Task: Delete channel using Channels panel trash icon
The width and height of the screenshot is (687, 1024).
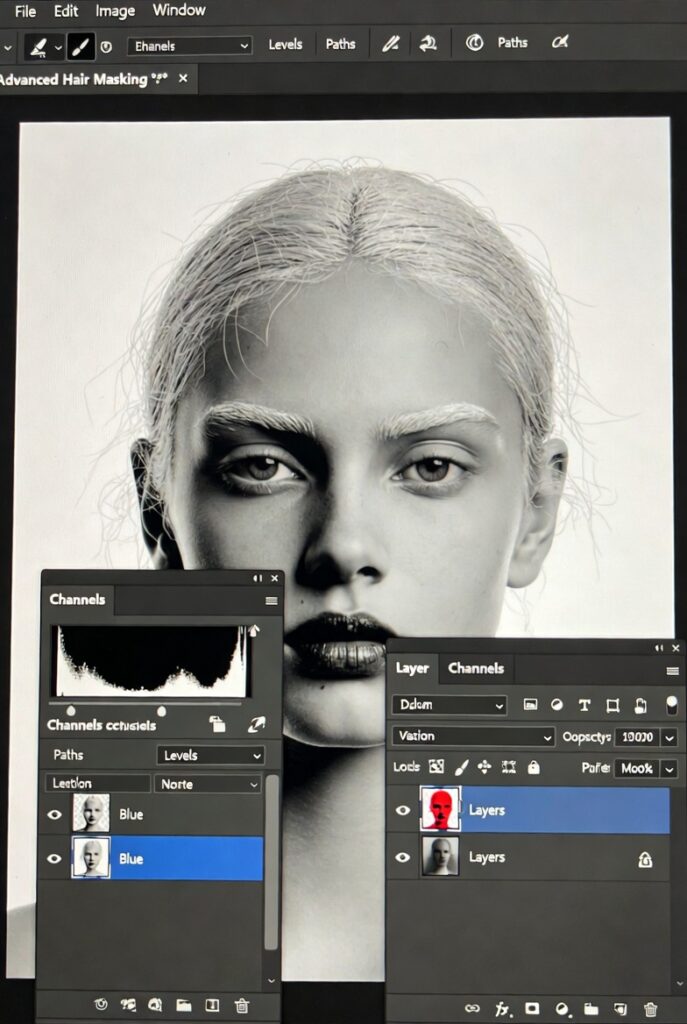Action: click(242, 1006)
